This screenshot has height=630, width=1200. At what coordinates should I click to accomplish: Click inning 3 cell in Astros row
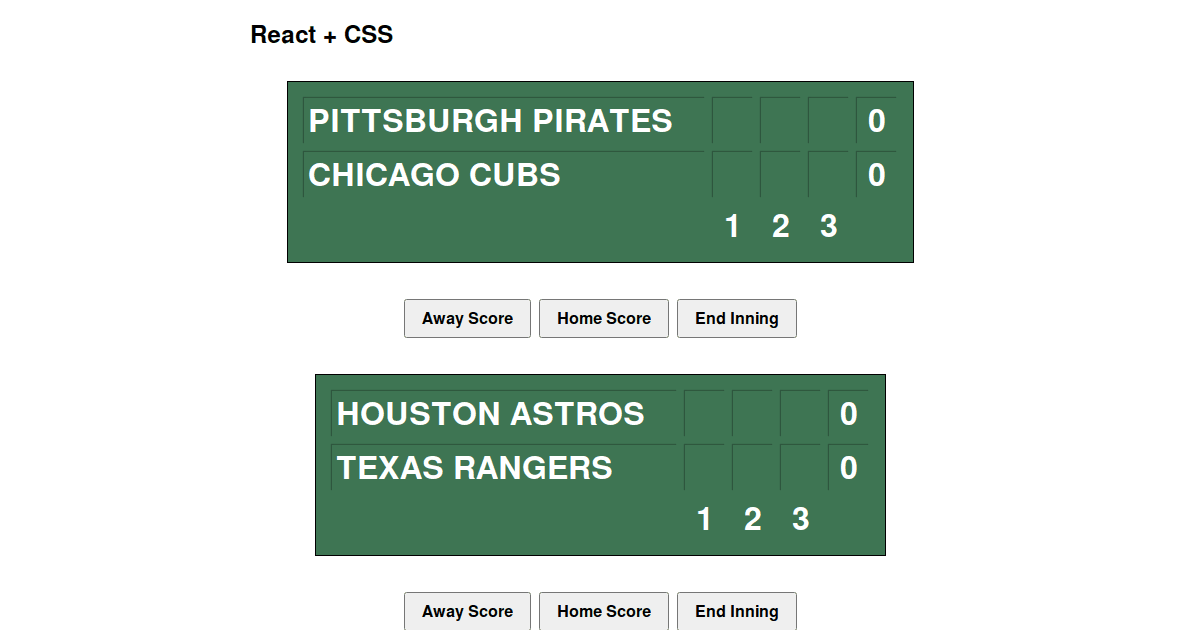point(800,414)
